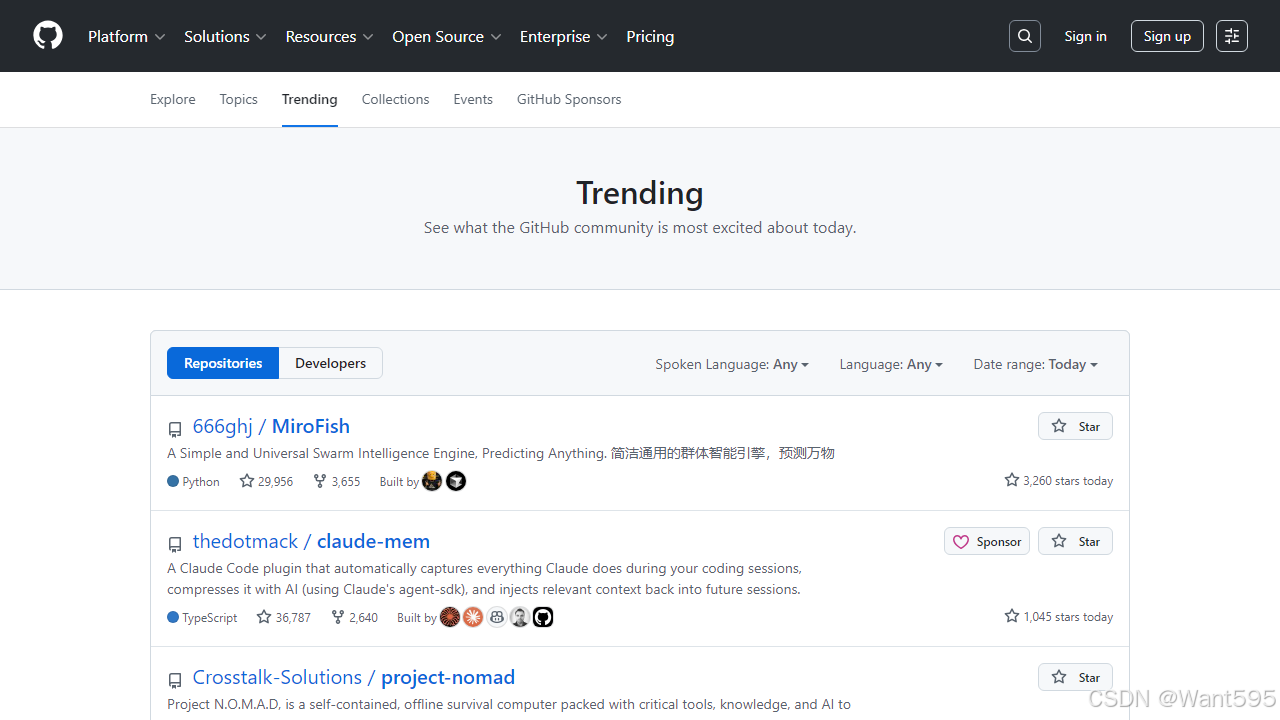
Task: Click second contributor avatar in MiroFish row
Action: click(x=456, y=481)
